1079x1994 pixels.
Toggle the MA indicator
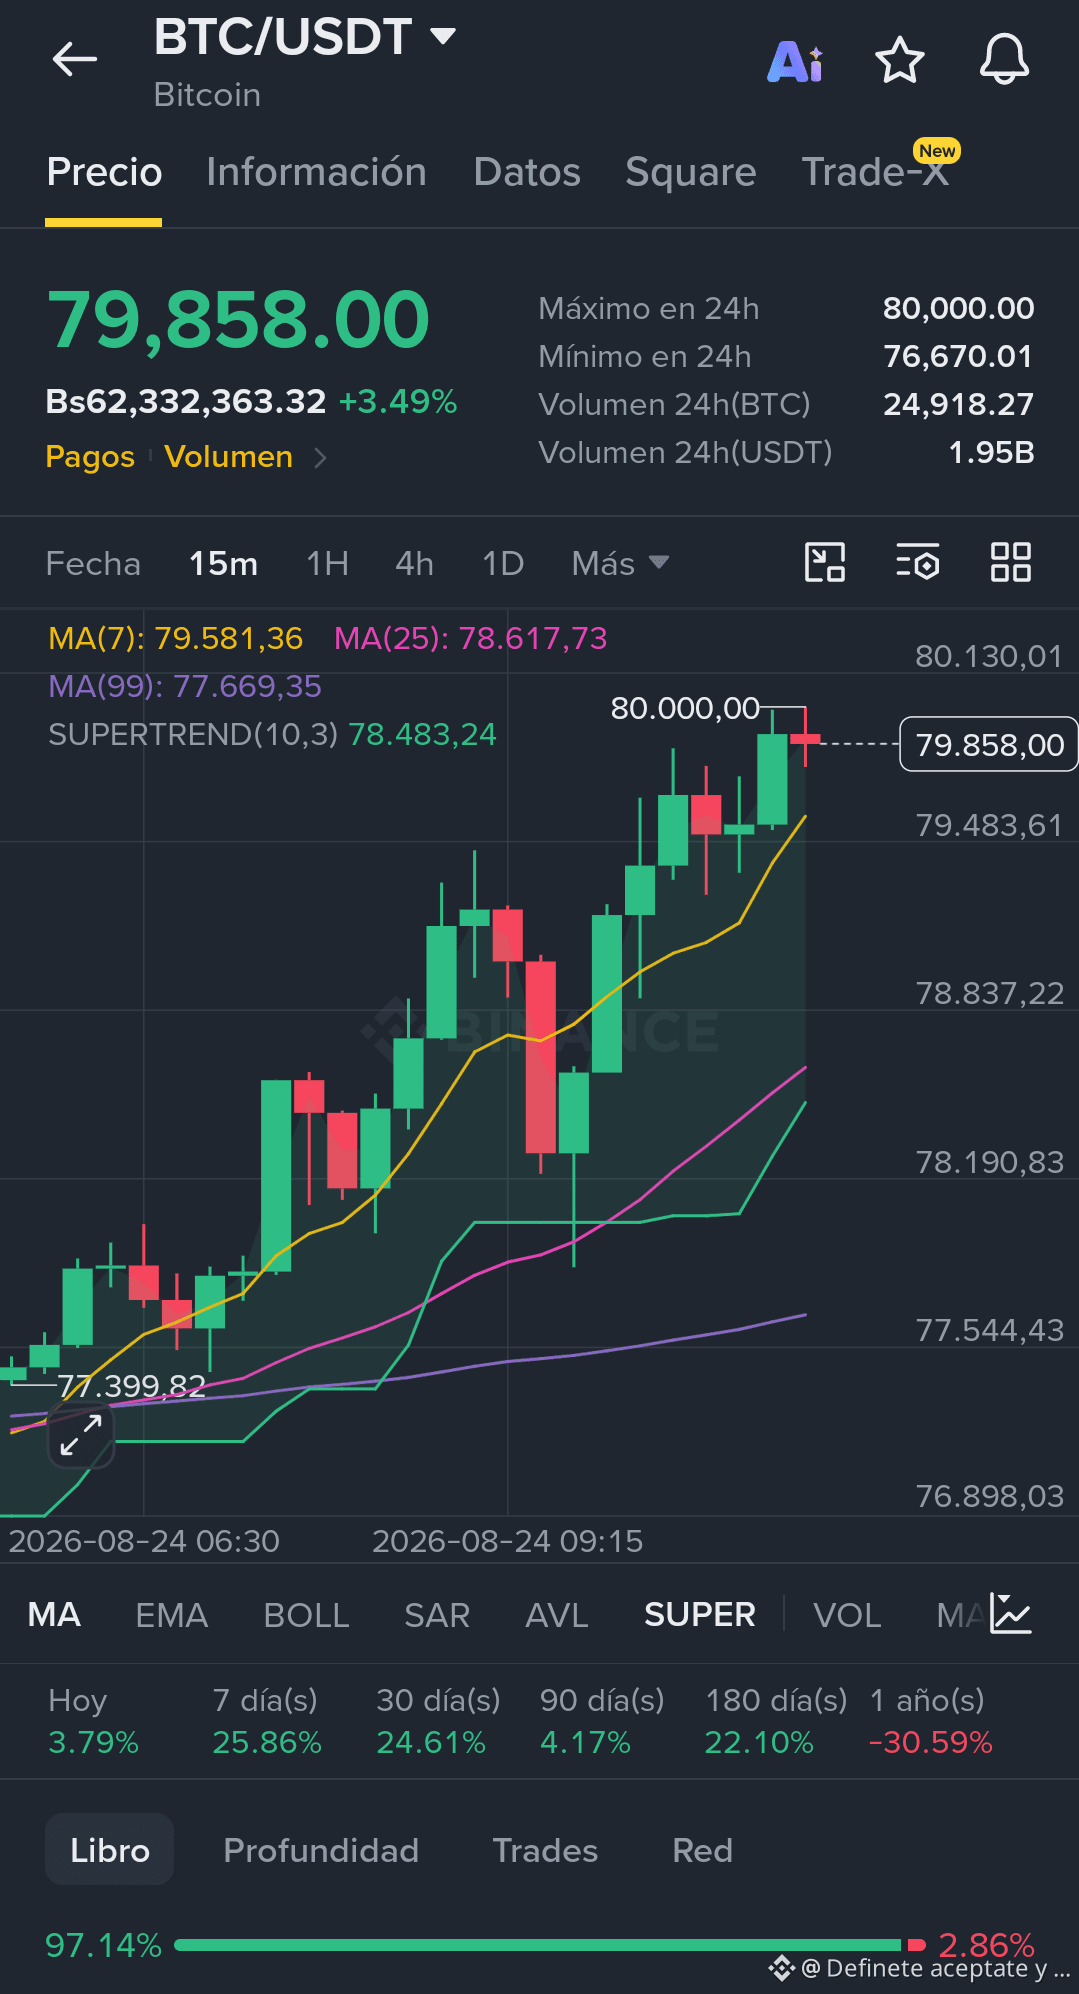pos(54,1614)
